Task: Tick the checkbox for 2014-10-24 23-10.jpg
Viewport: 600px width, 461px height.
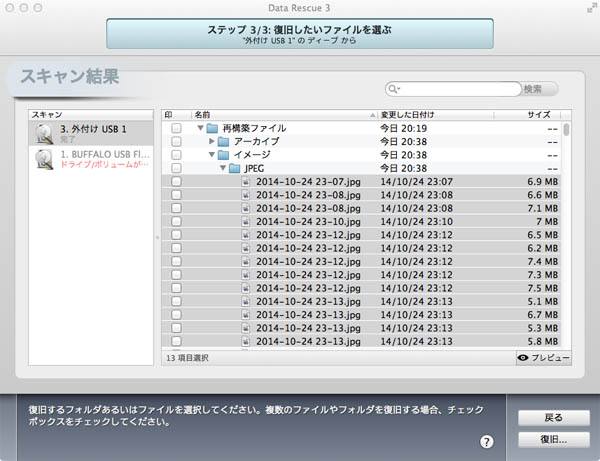Action: click(x=176, y=221)
